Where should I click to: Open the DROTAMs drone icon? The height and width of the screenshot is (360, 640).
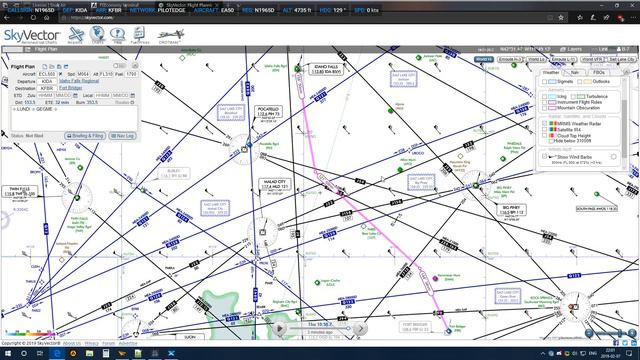(x=170, y=36)
